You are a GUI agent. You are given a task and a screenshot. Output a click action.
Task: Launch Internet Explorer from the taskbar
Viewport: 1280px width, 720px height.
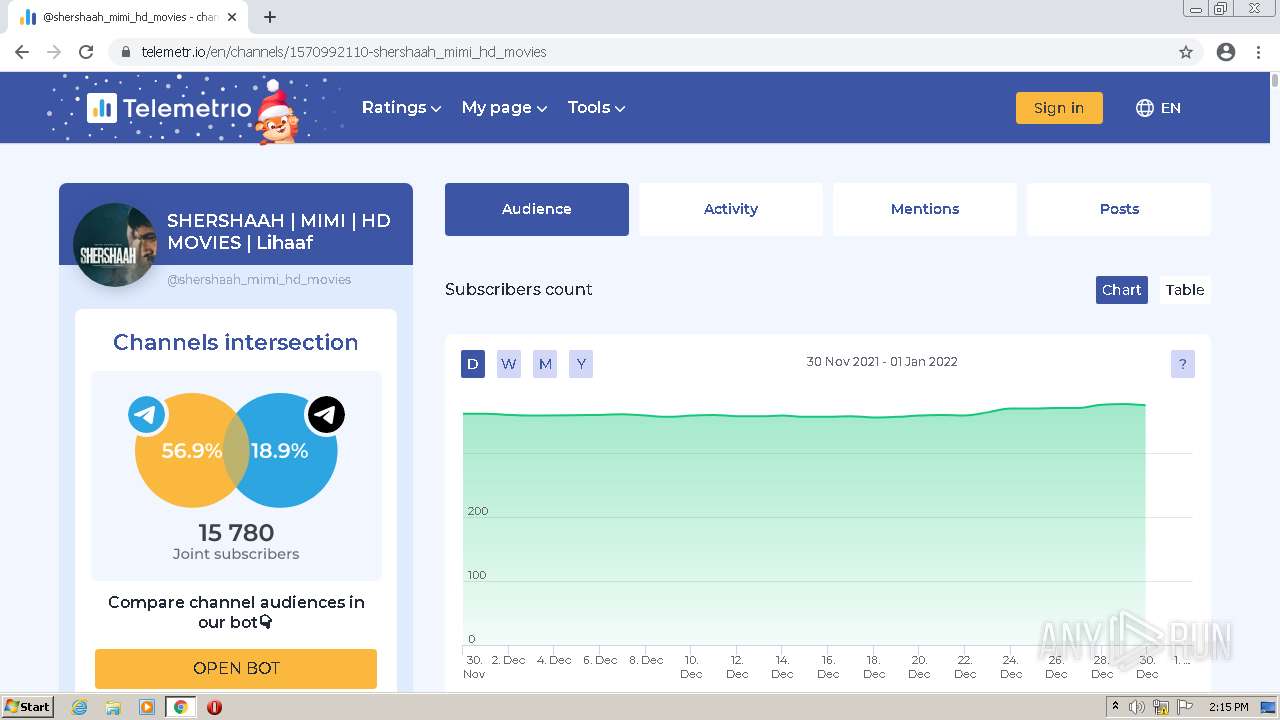pos(79,707)
